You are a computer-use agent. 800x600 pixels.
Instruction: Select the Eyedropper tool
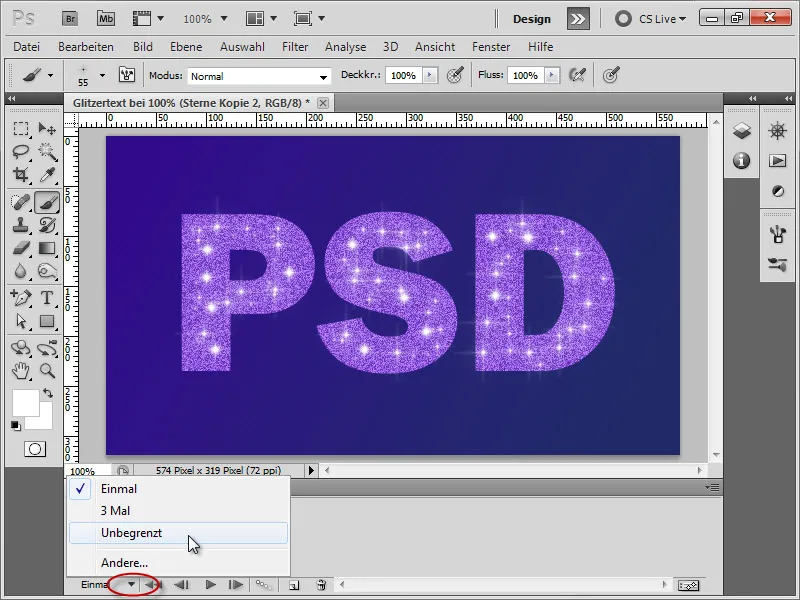[47, 175]
